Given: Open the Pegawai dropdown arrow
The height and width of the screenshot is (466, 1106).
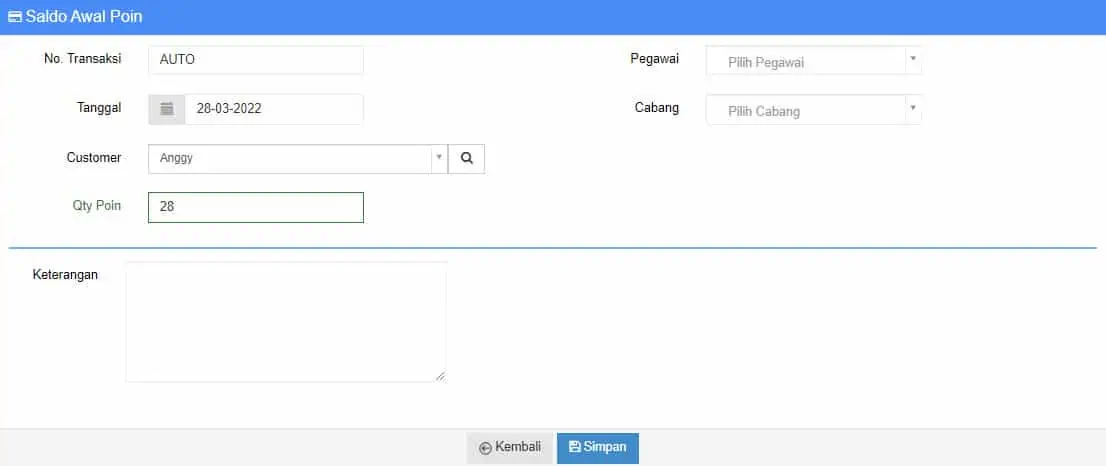Looking at the screenshot, I should pyautogui.click(x=913, y=59).
